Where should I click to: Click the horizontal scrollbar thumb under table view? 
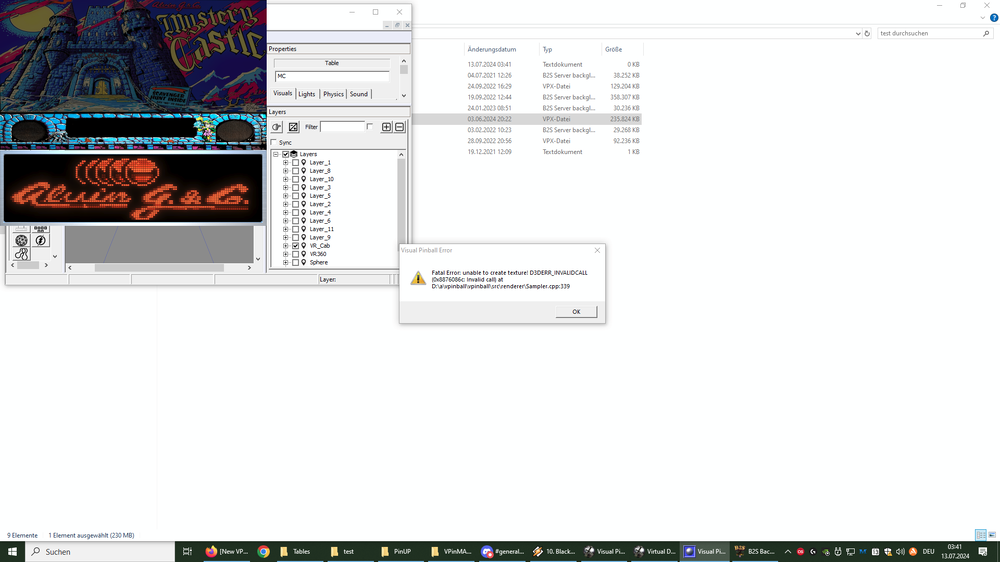pyautogui.click(x=159, y=268)
